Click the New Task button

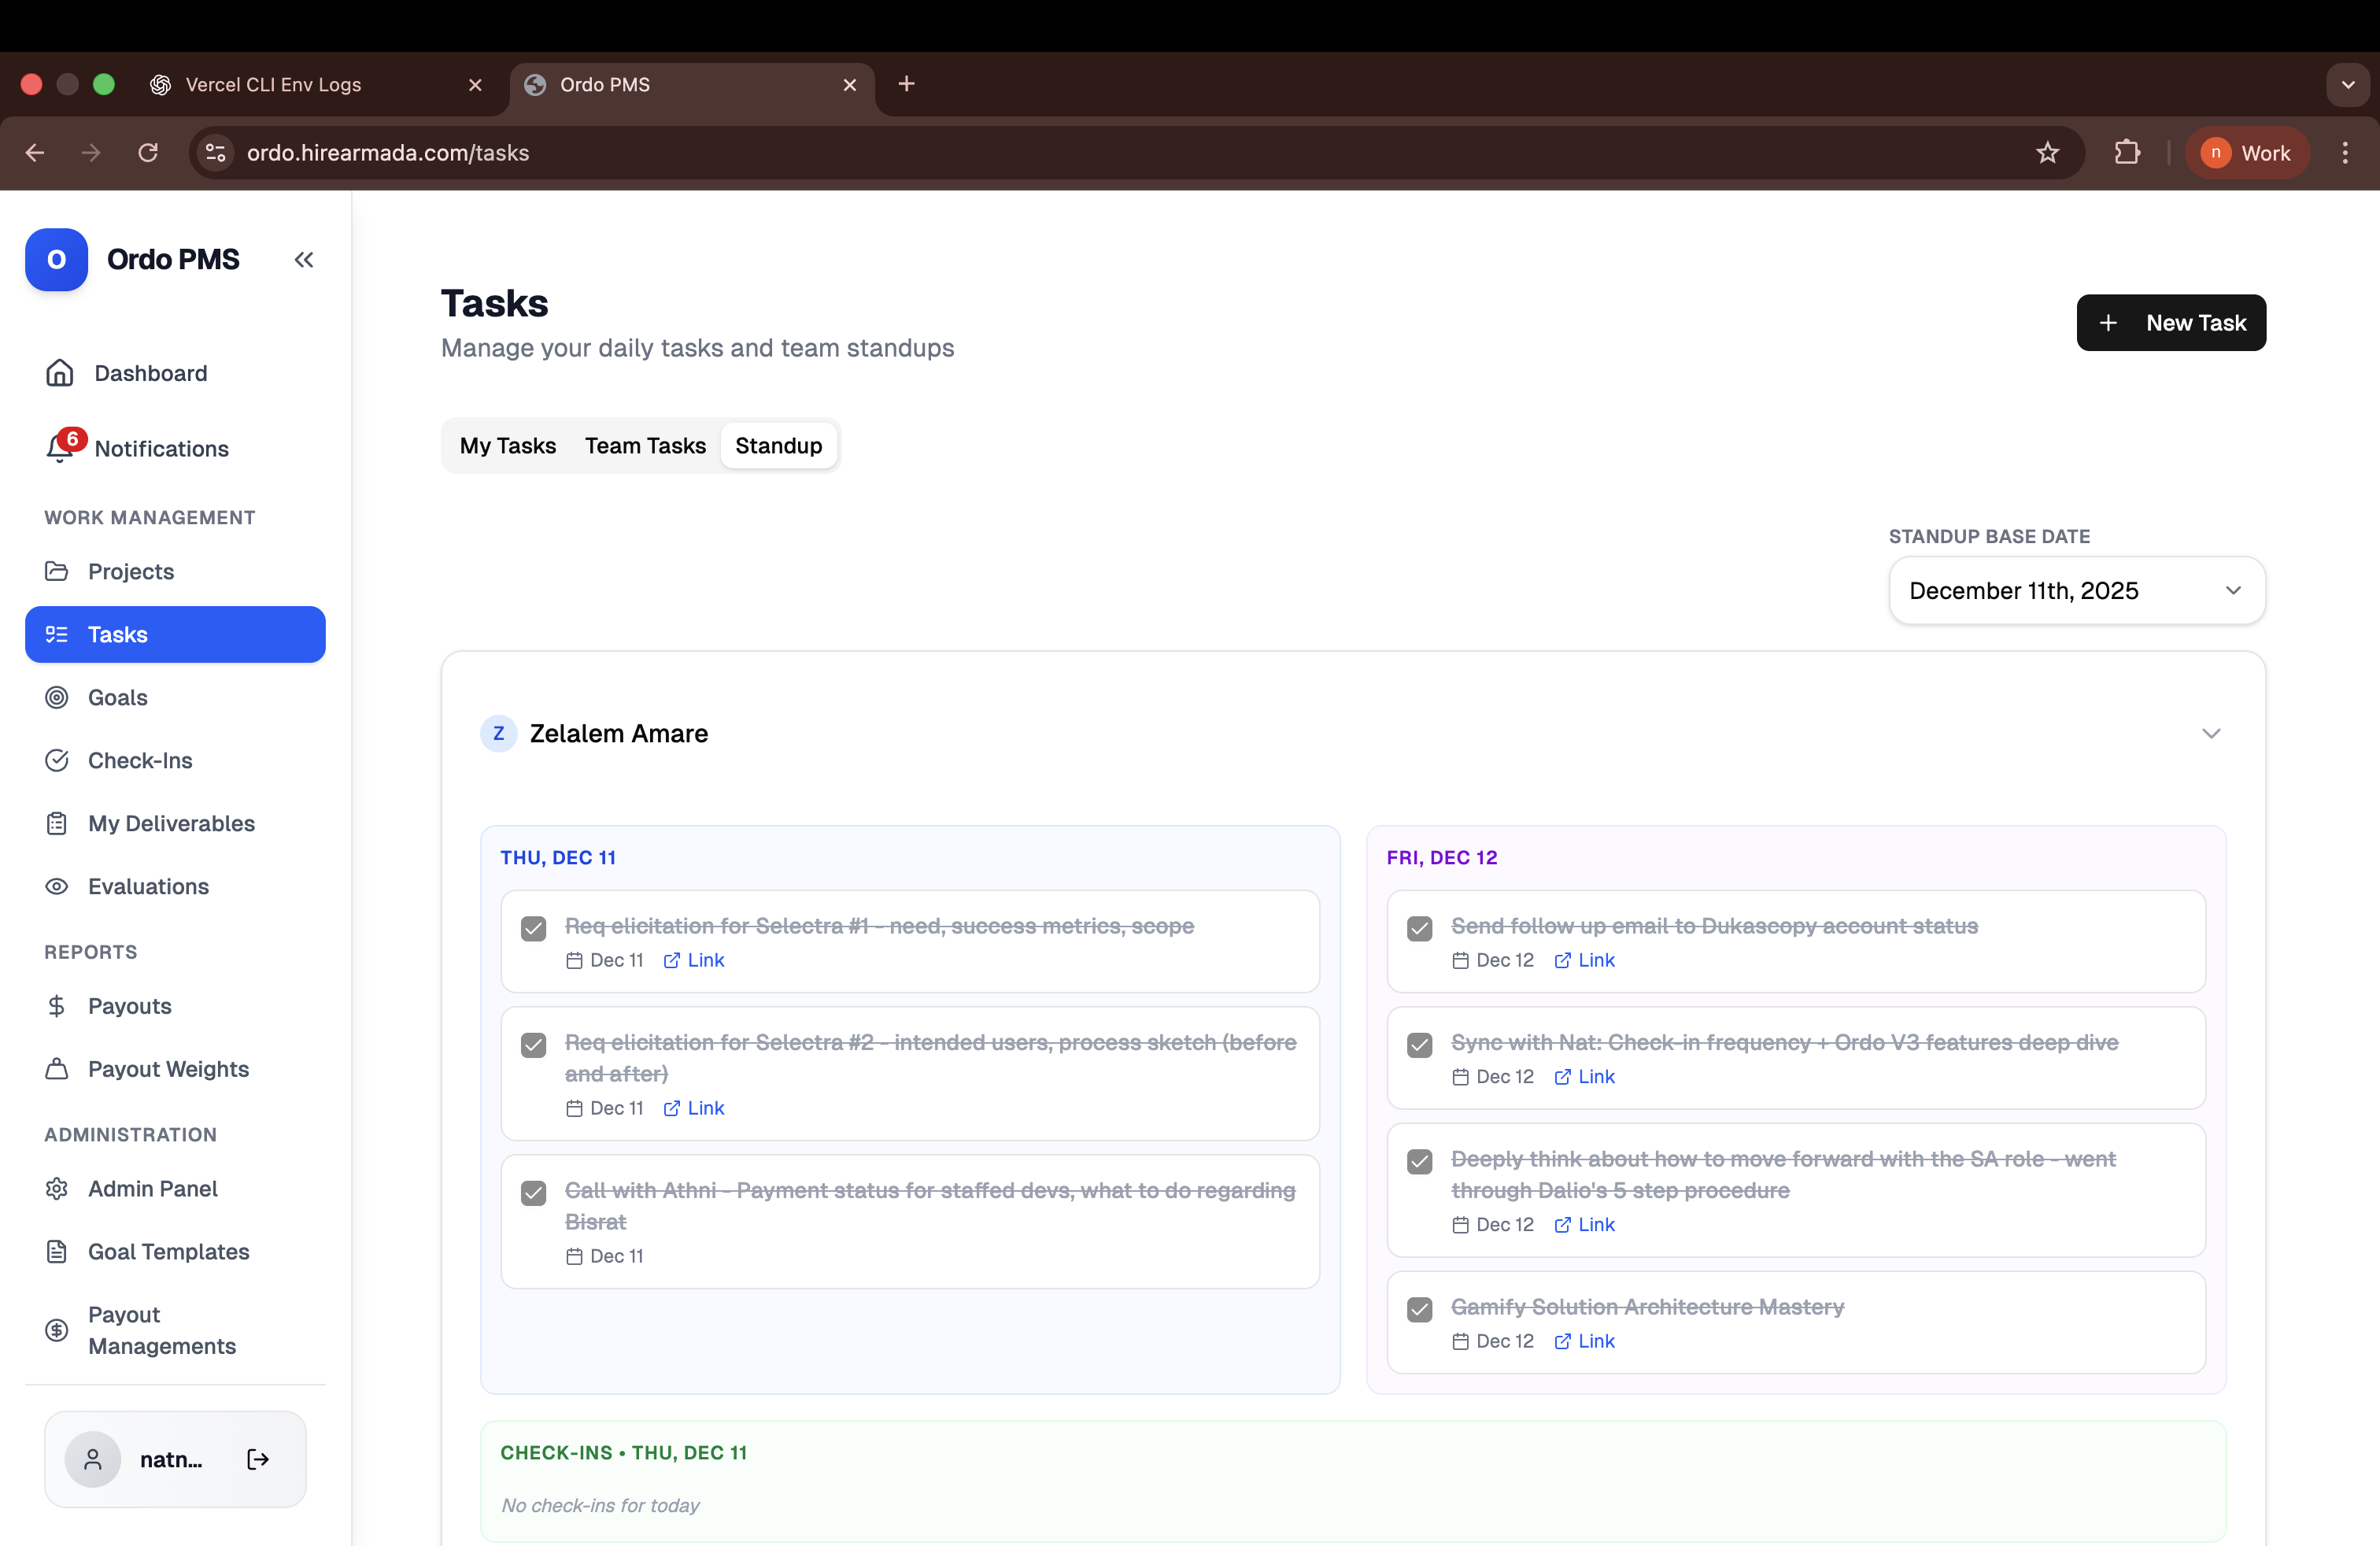point(2170,323)
